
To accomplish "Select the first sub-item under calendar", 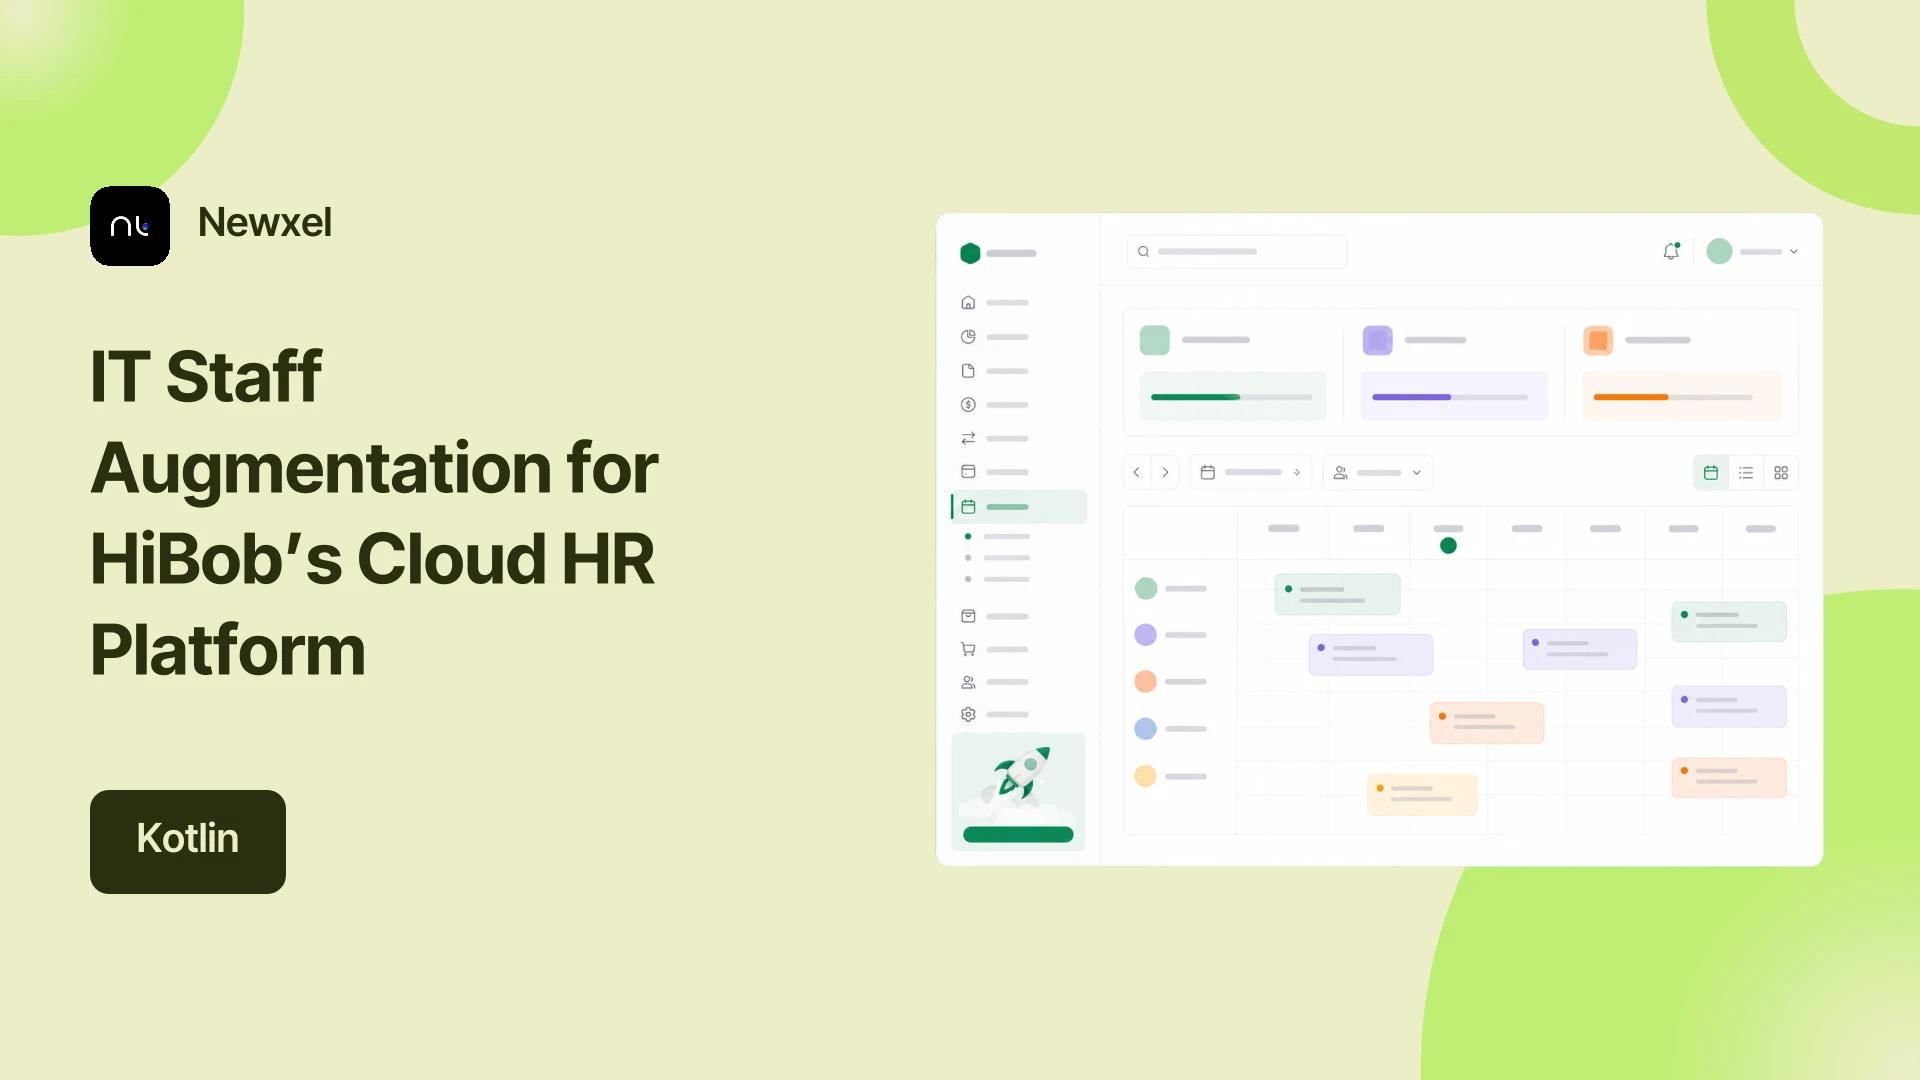I will [997, 537].
